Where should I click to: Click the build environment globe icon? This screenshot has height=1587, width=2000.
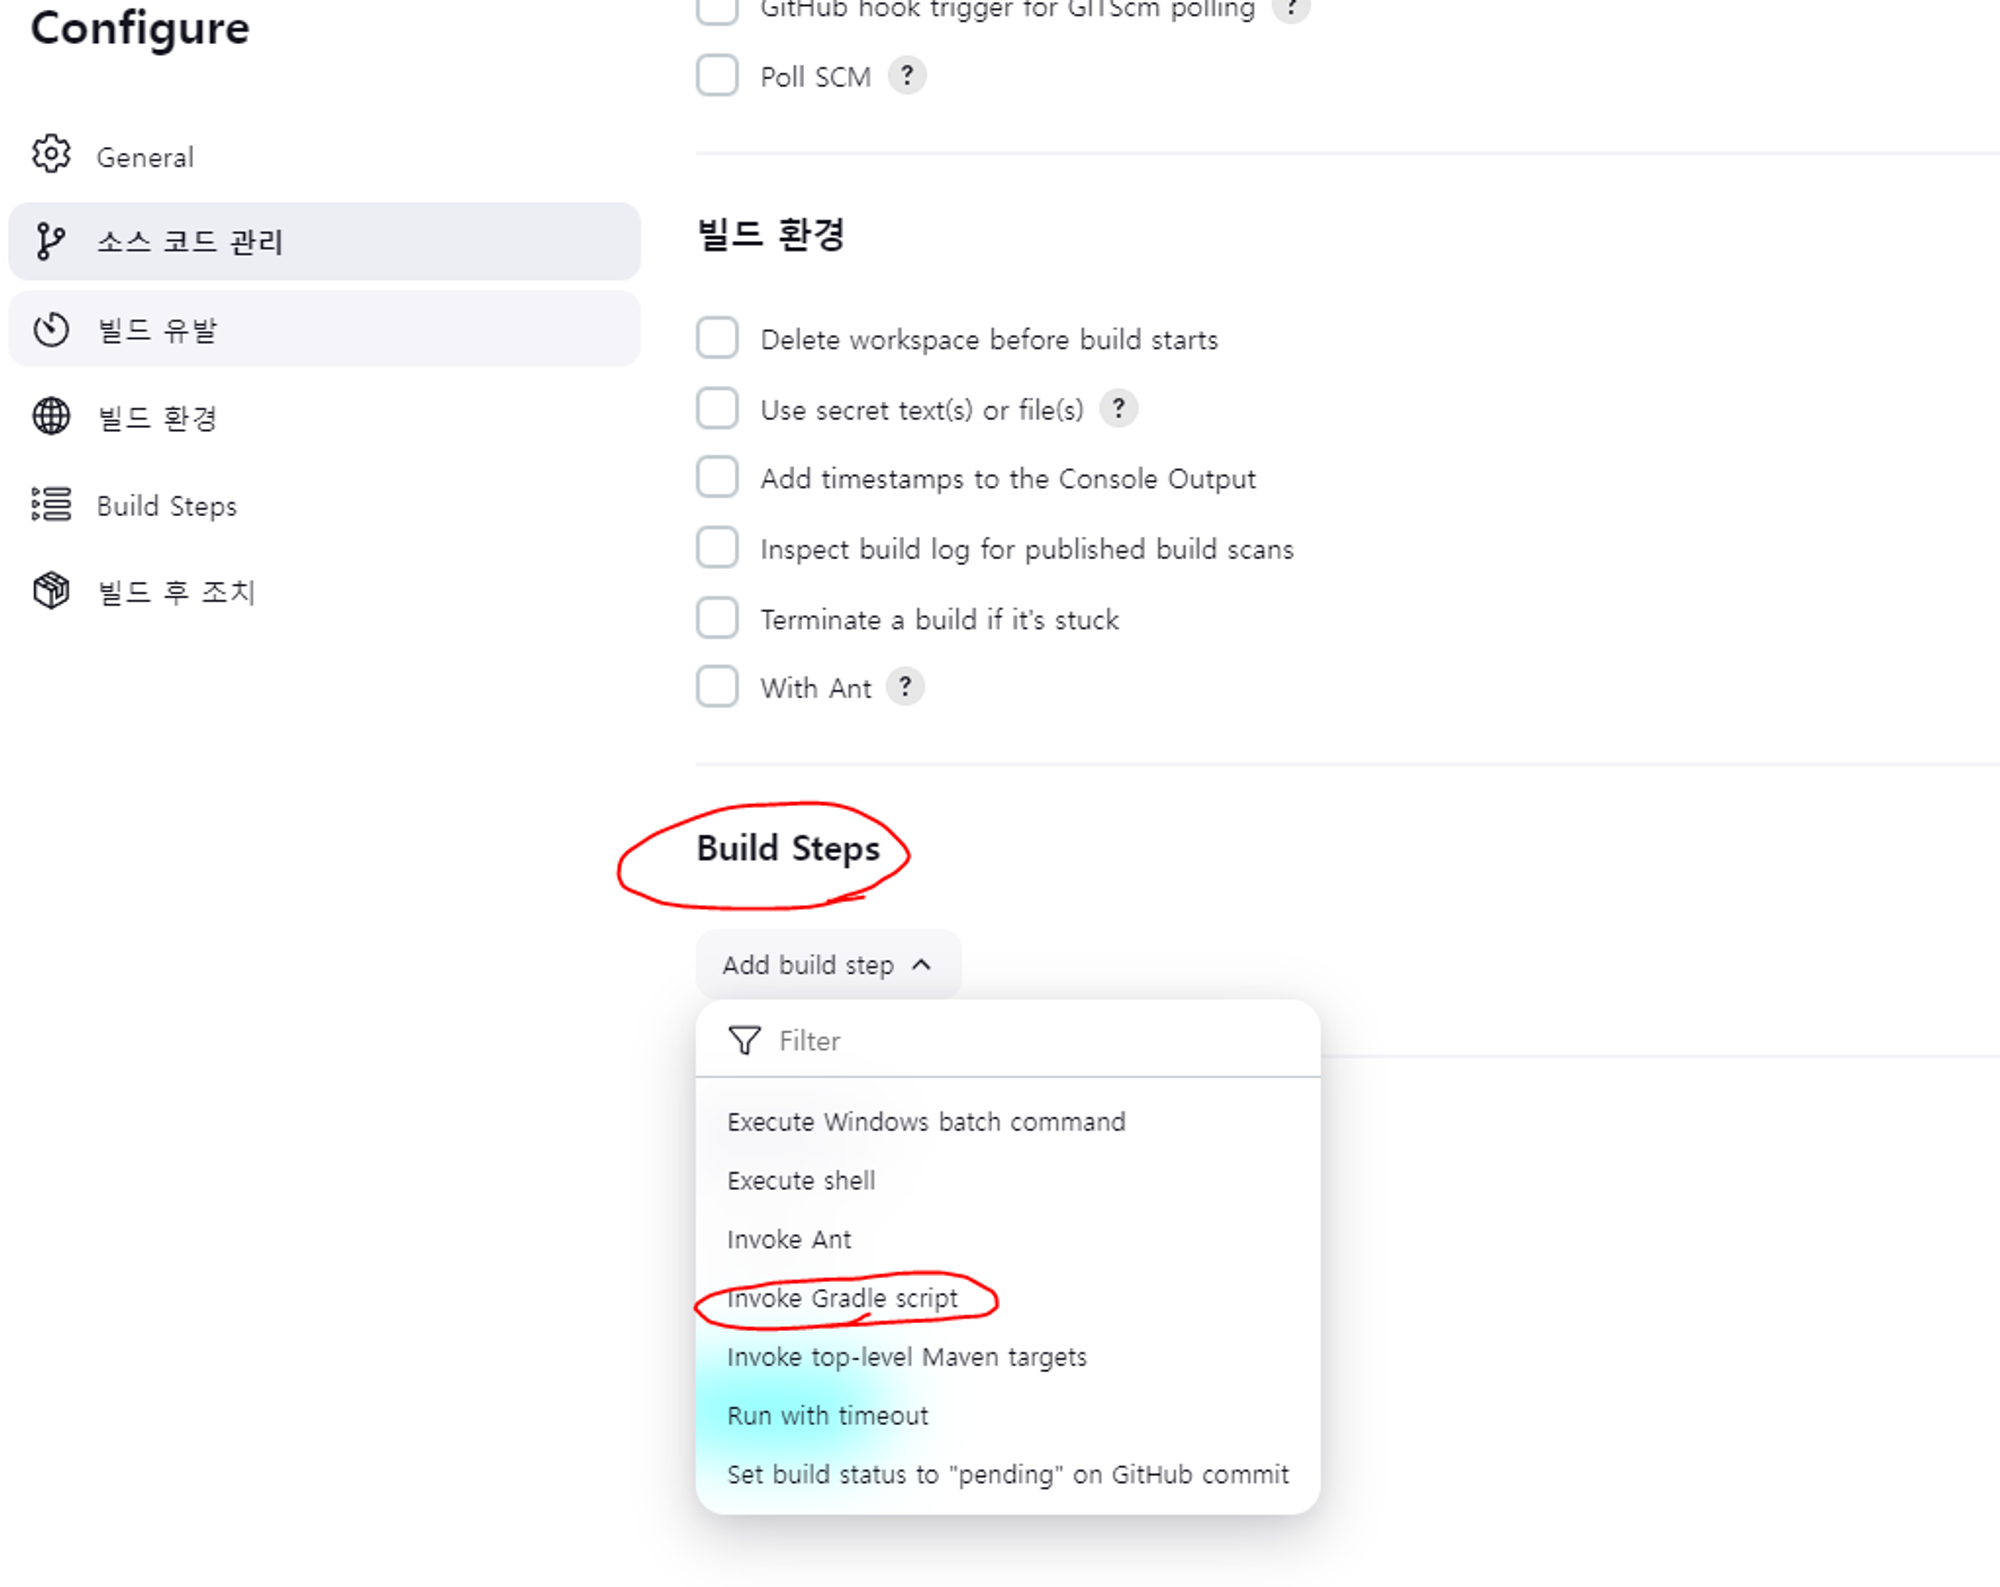[51, 417]
